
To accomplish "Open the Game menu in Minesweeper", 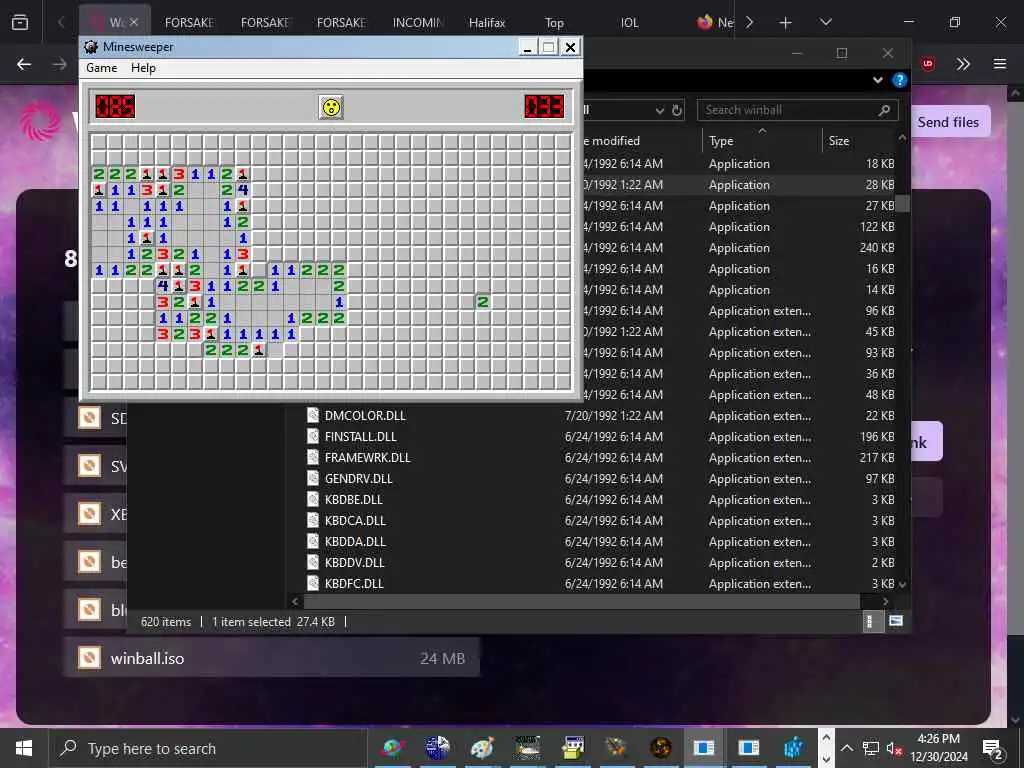I will pos(101,68).
